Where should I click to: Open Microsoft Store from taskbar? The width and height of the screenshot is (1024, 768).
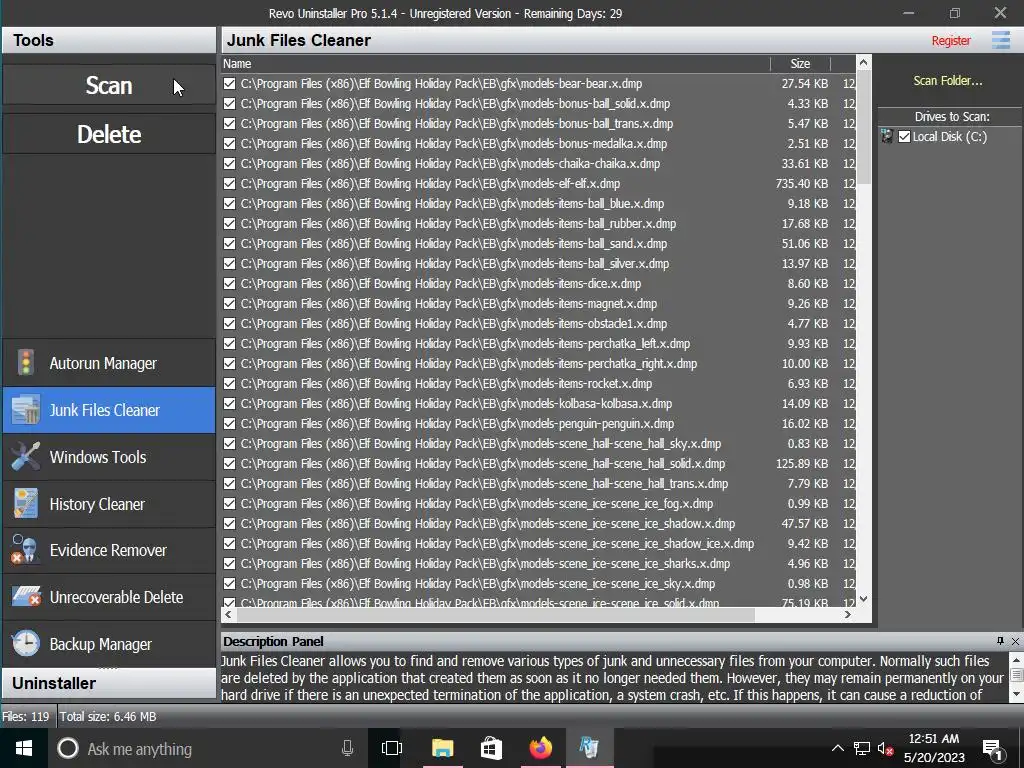[x=491, y=748]
